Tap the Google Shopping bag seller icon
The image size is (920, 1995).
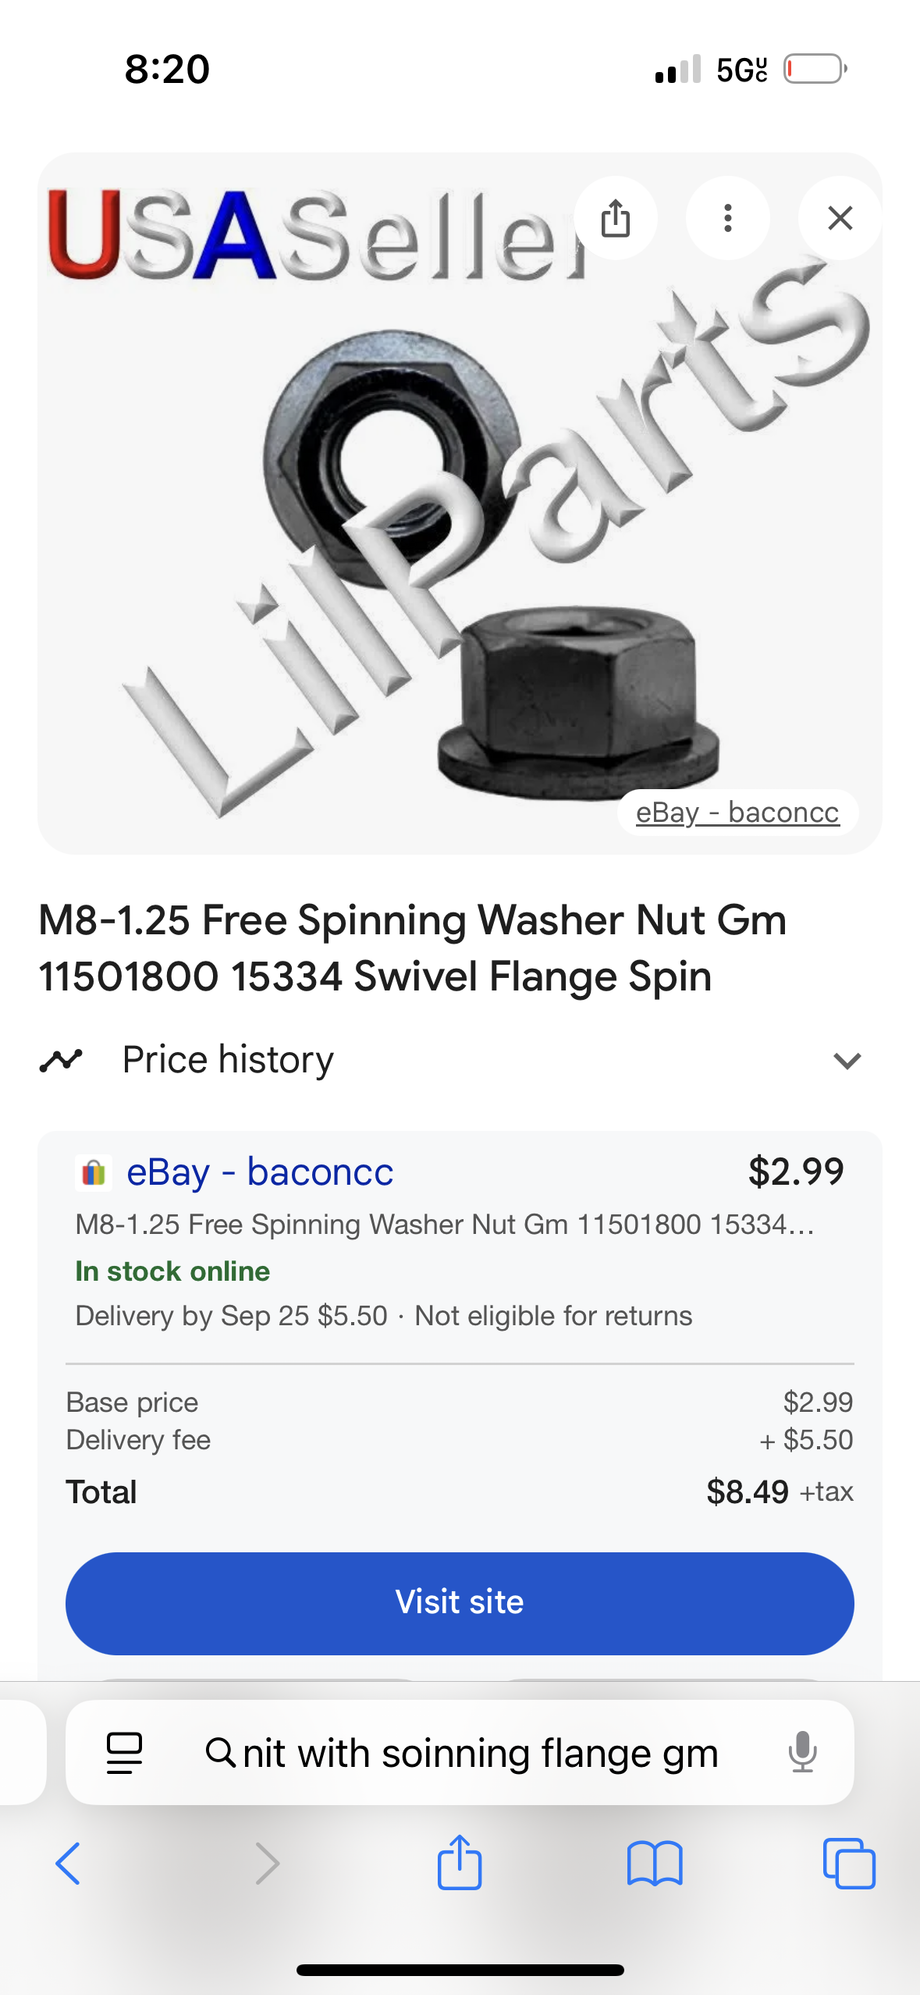pyautogui.click(x=93, y=1172)
